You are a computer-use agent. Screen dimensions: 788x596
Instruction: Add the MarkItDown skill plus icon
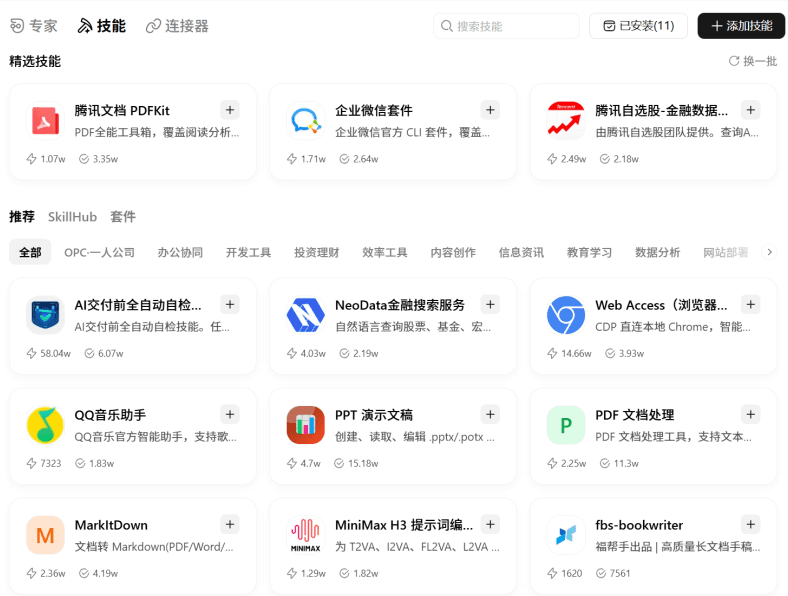(x=230, y=525)
